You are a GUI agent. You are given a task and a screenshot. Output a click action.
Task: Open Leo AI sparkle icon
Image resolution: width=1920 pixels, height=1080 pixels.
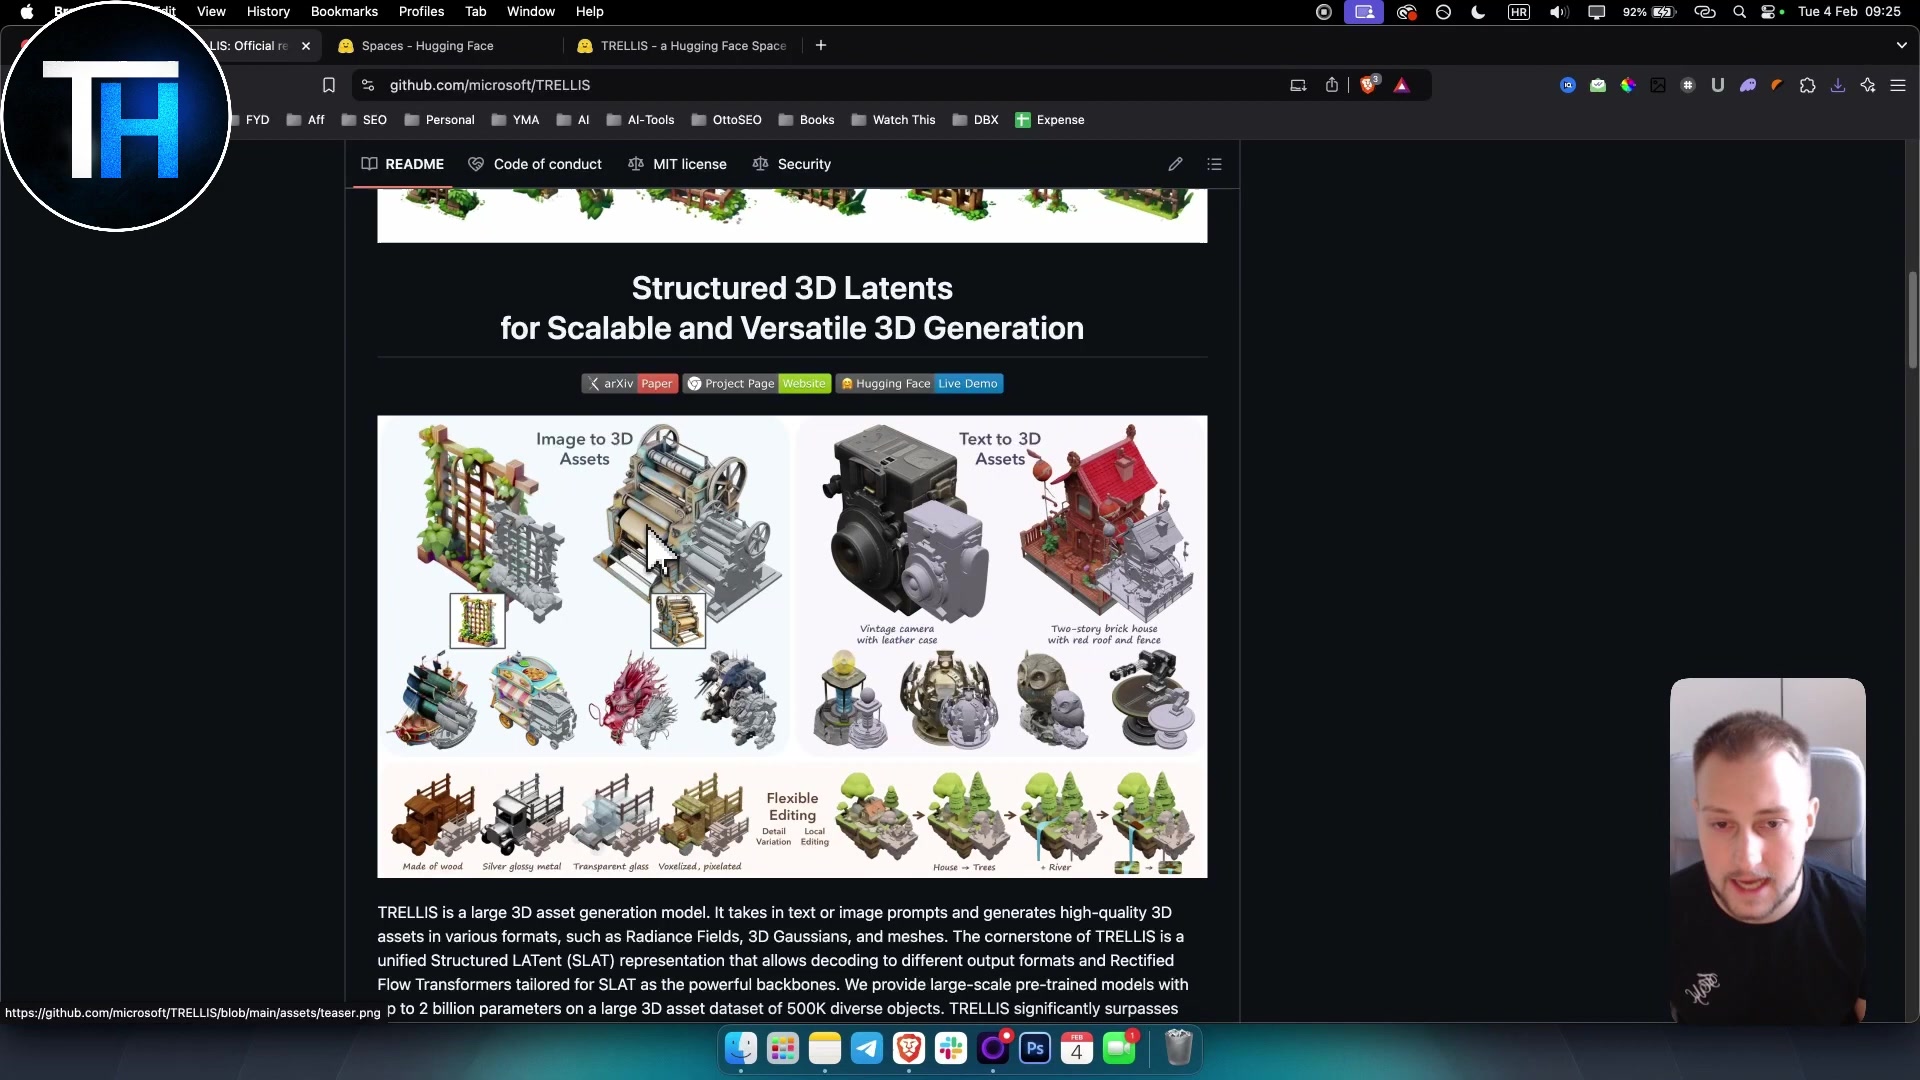pyautogui.click(x=1868, y=85)
